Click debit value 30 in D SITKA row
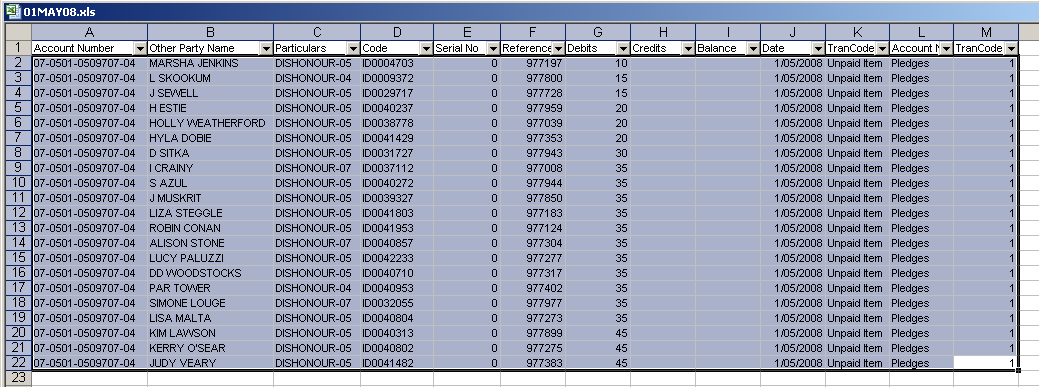Viewport: 1039px width, 387px height. point(598,153)
